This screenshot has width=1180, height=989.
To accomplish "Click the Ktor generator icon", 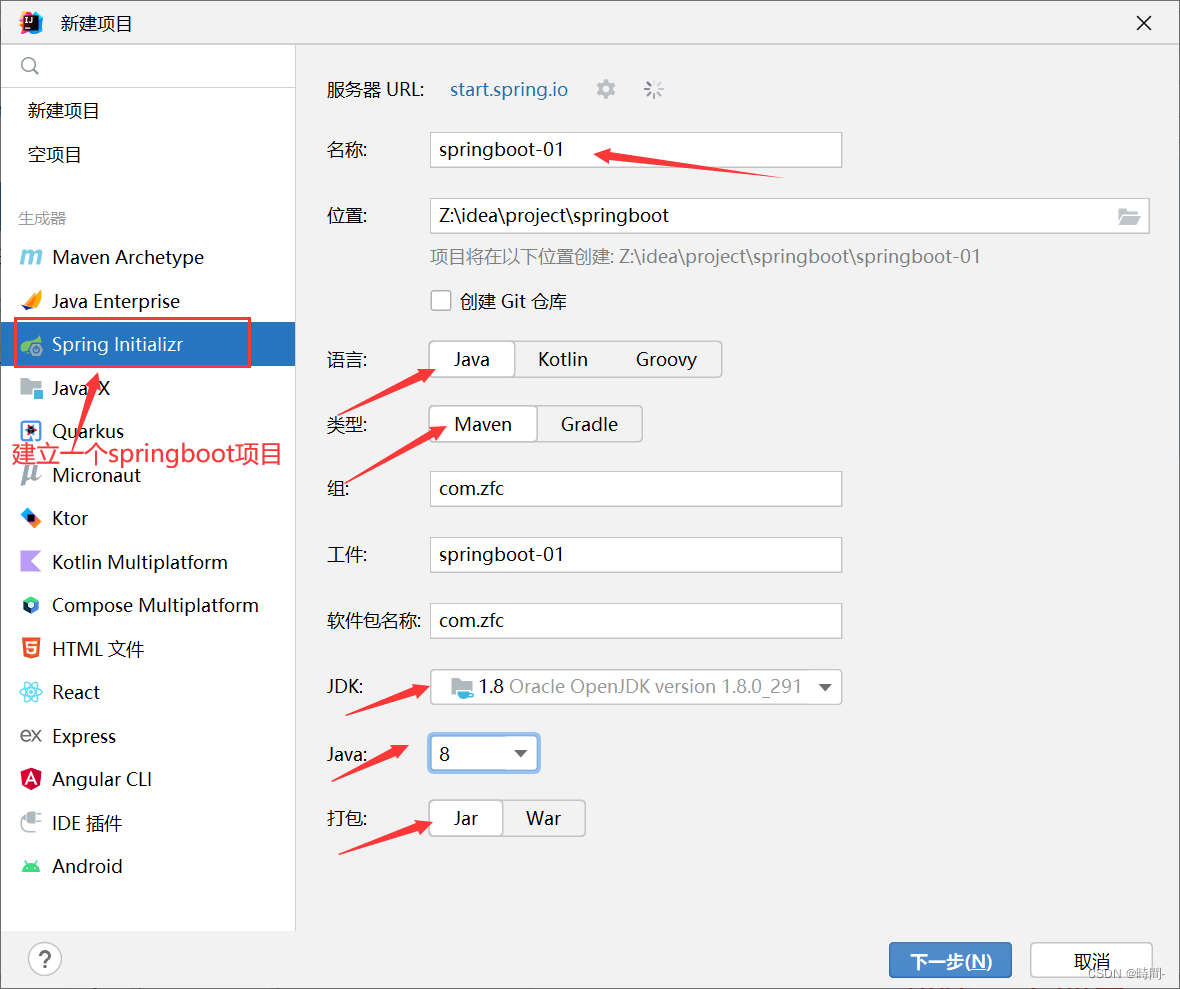I will pos(31,519).
